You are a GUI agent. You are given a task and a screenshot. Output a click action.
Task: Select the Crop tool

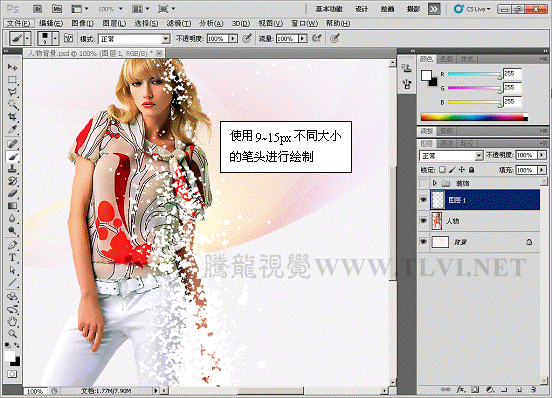click(x=12, y=117)
